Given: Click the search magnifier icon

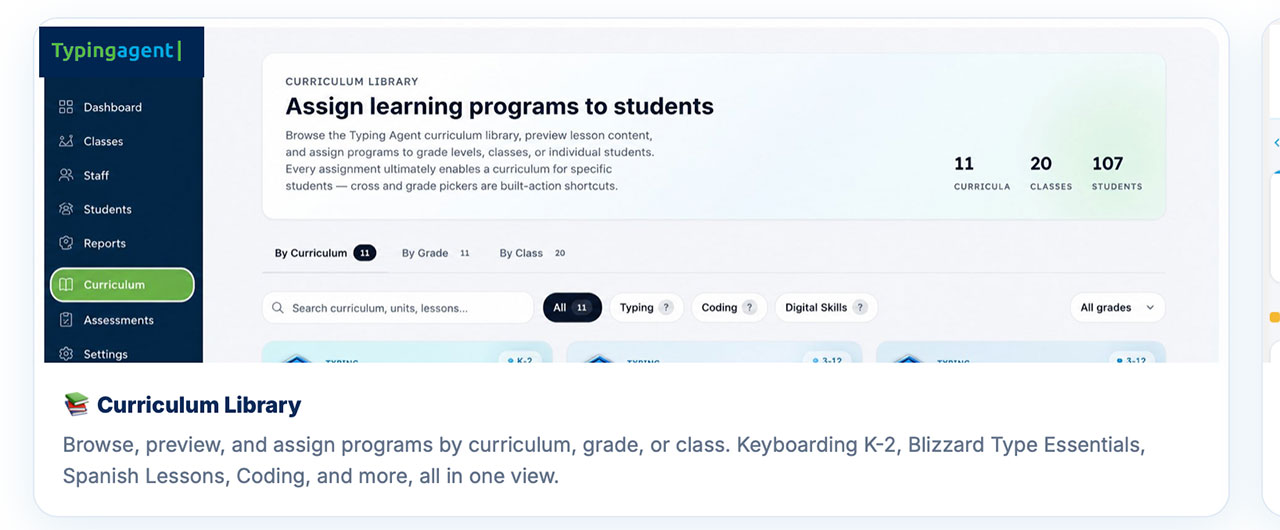Looking at the screenshot, I should [x=278, y=308].
